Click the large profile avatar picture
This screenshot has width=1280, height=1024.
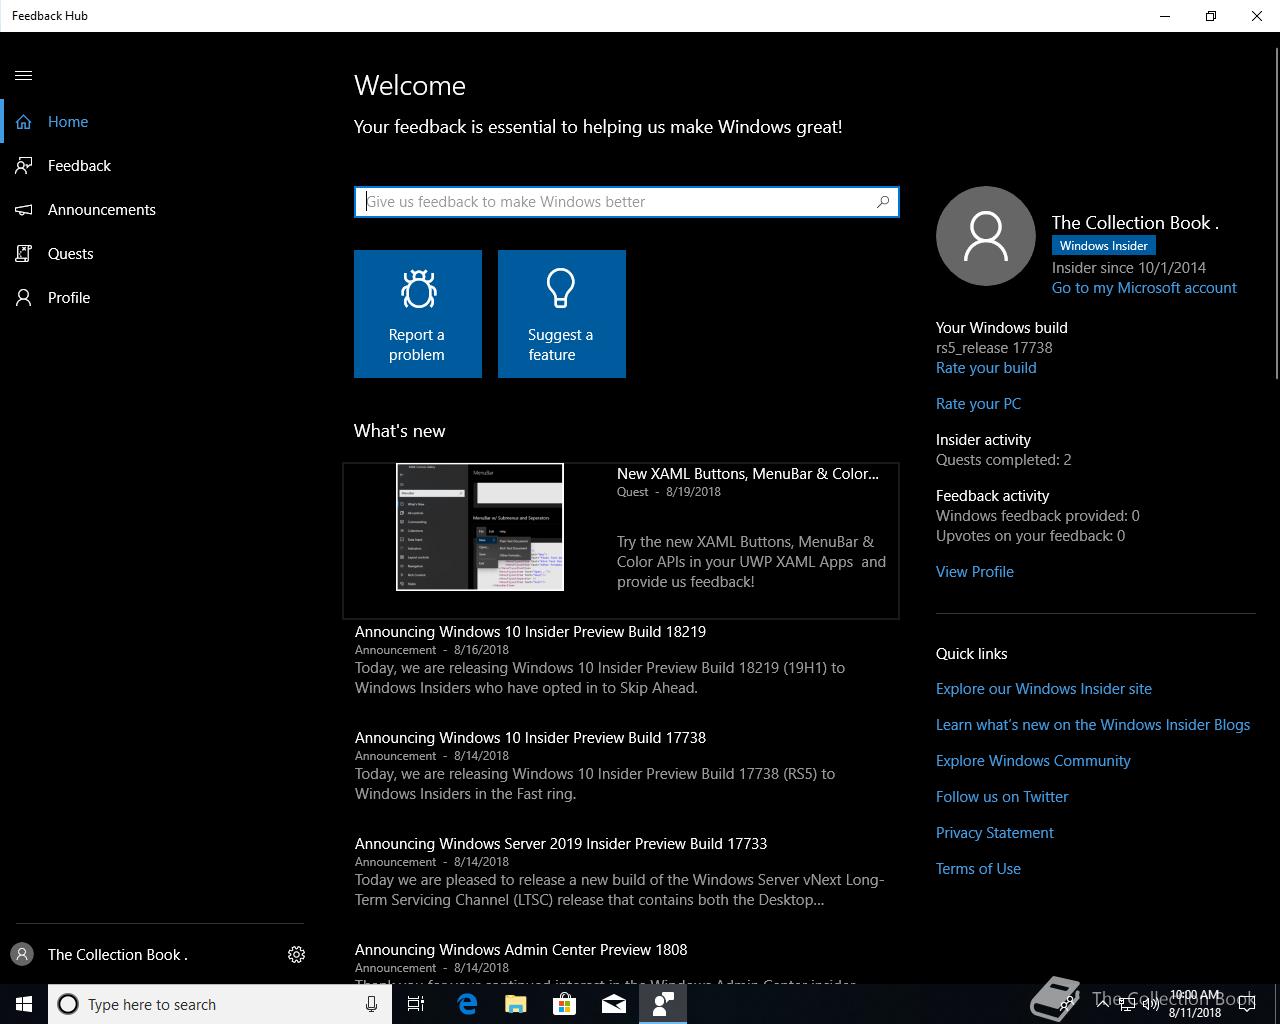pyautogui.click(x=986, y=236)
